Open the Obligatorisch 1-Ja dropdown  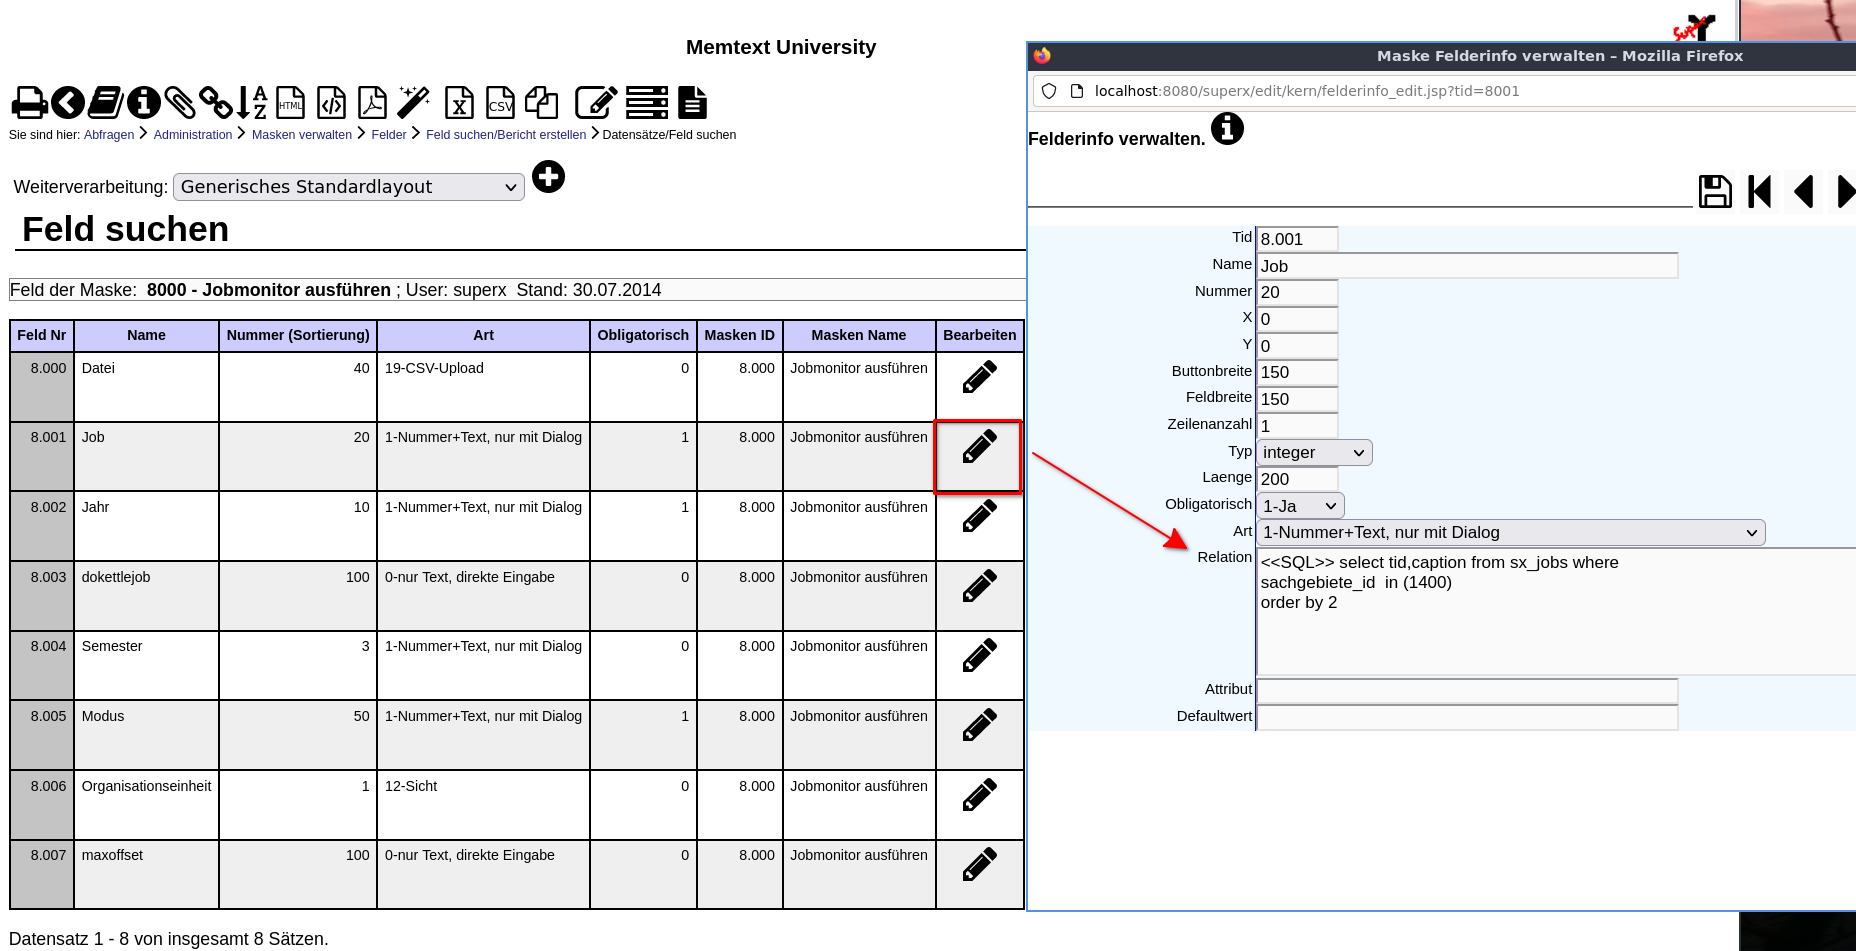click(1300, 506)
